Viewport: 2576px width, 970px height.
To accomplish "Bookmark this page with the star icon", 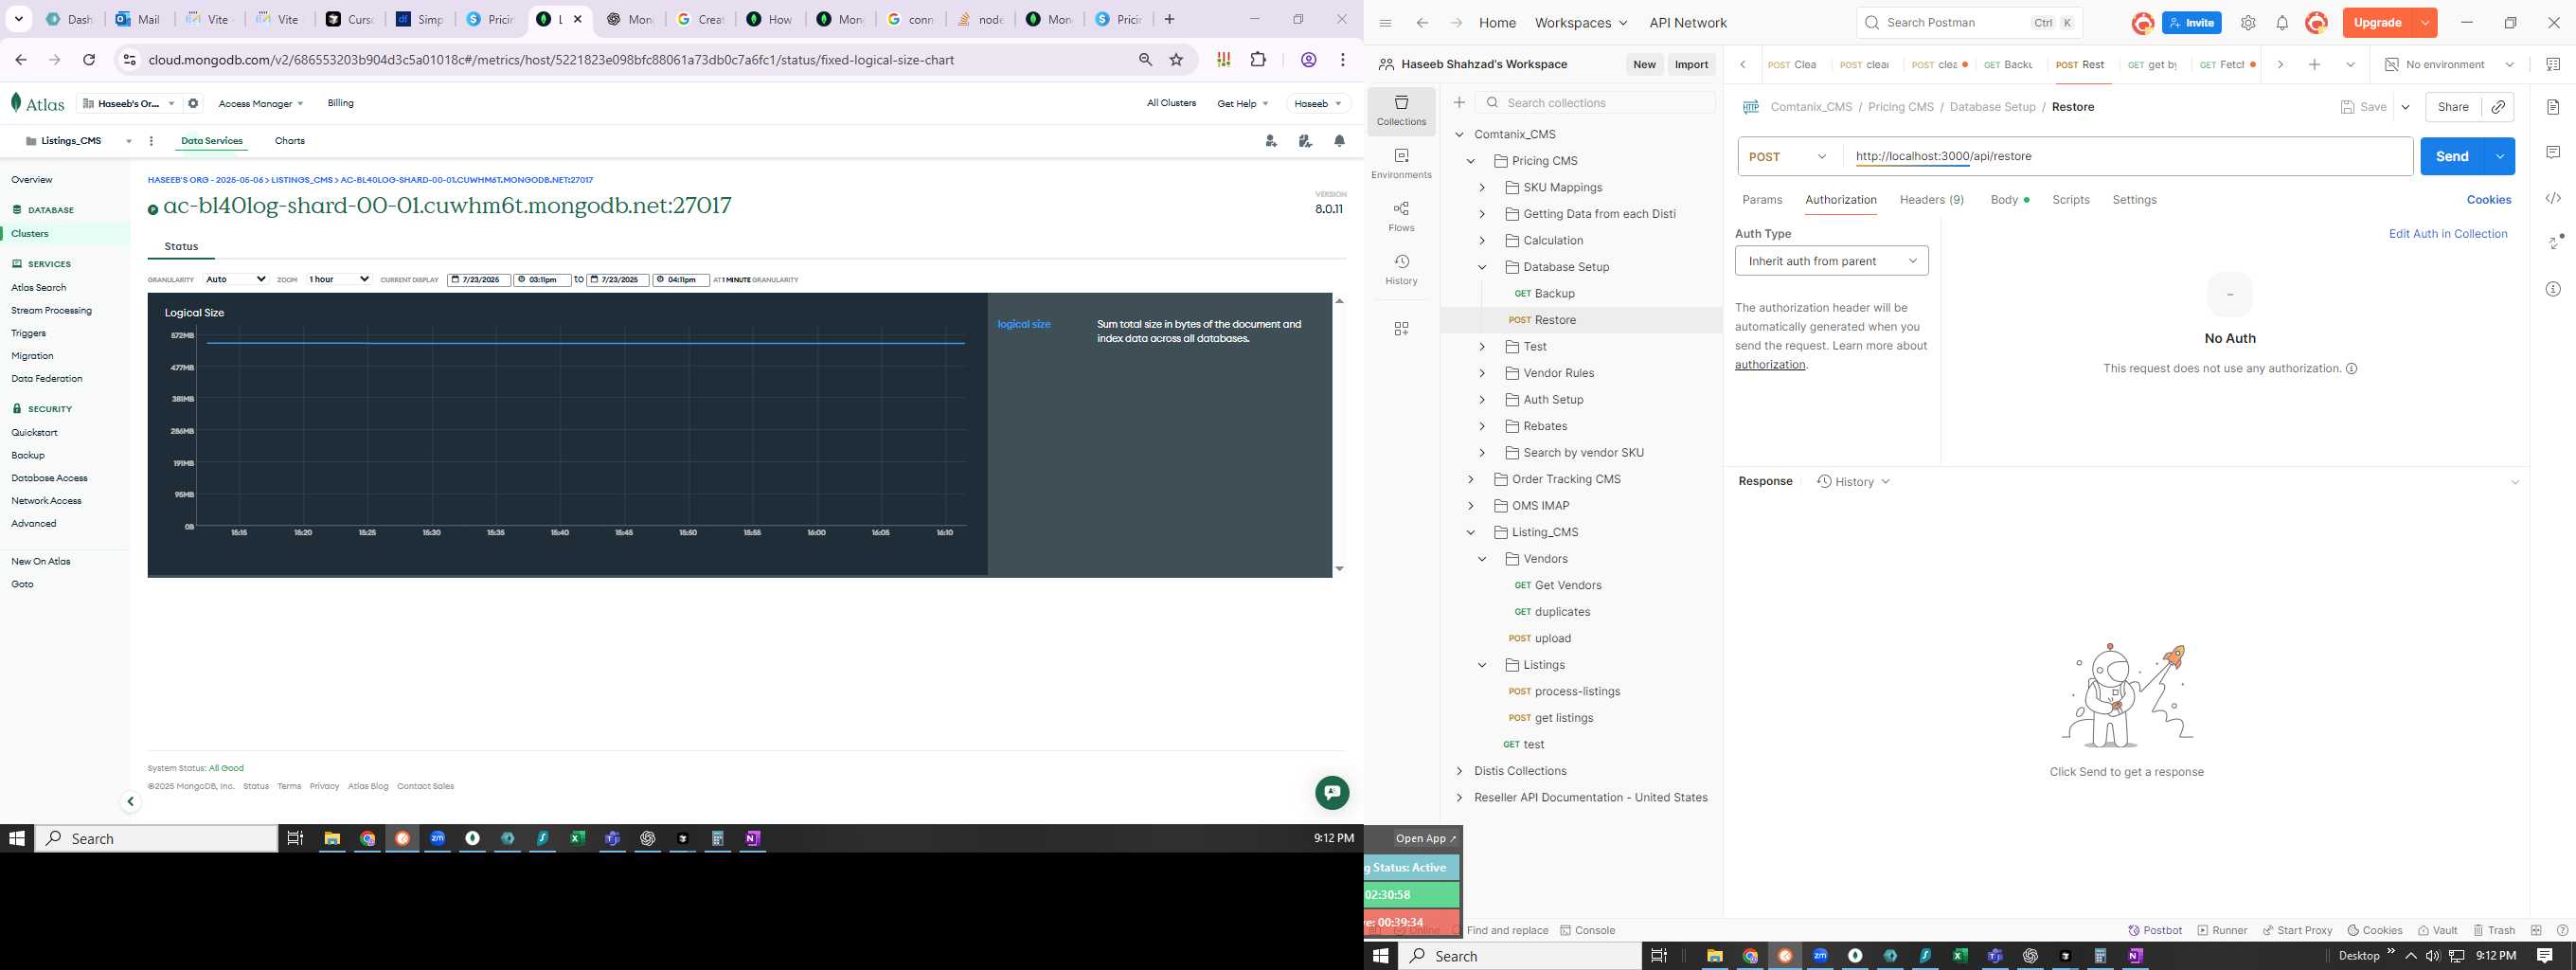I will (x=1176, y=60).
